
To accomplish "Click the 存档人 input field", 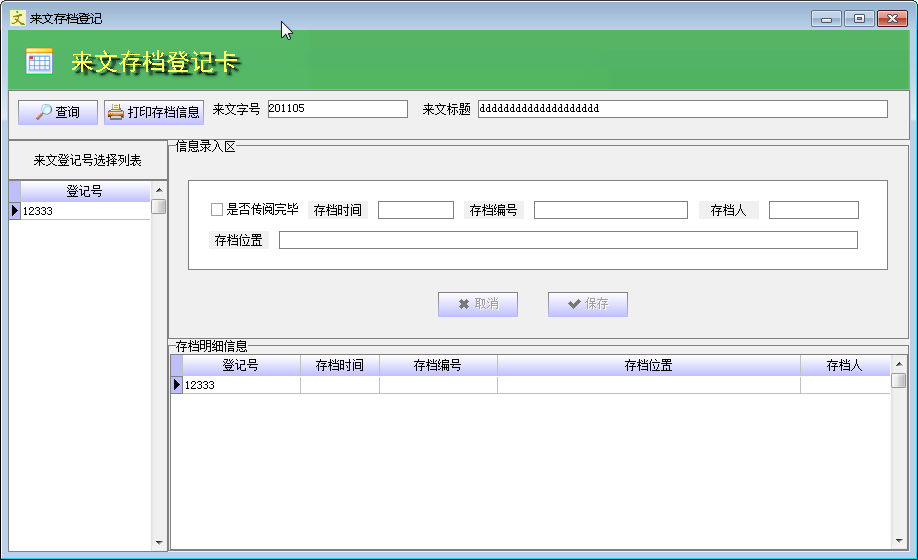I will click(x=814, y=210).
